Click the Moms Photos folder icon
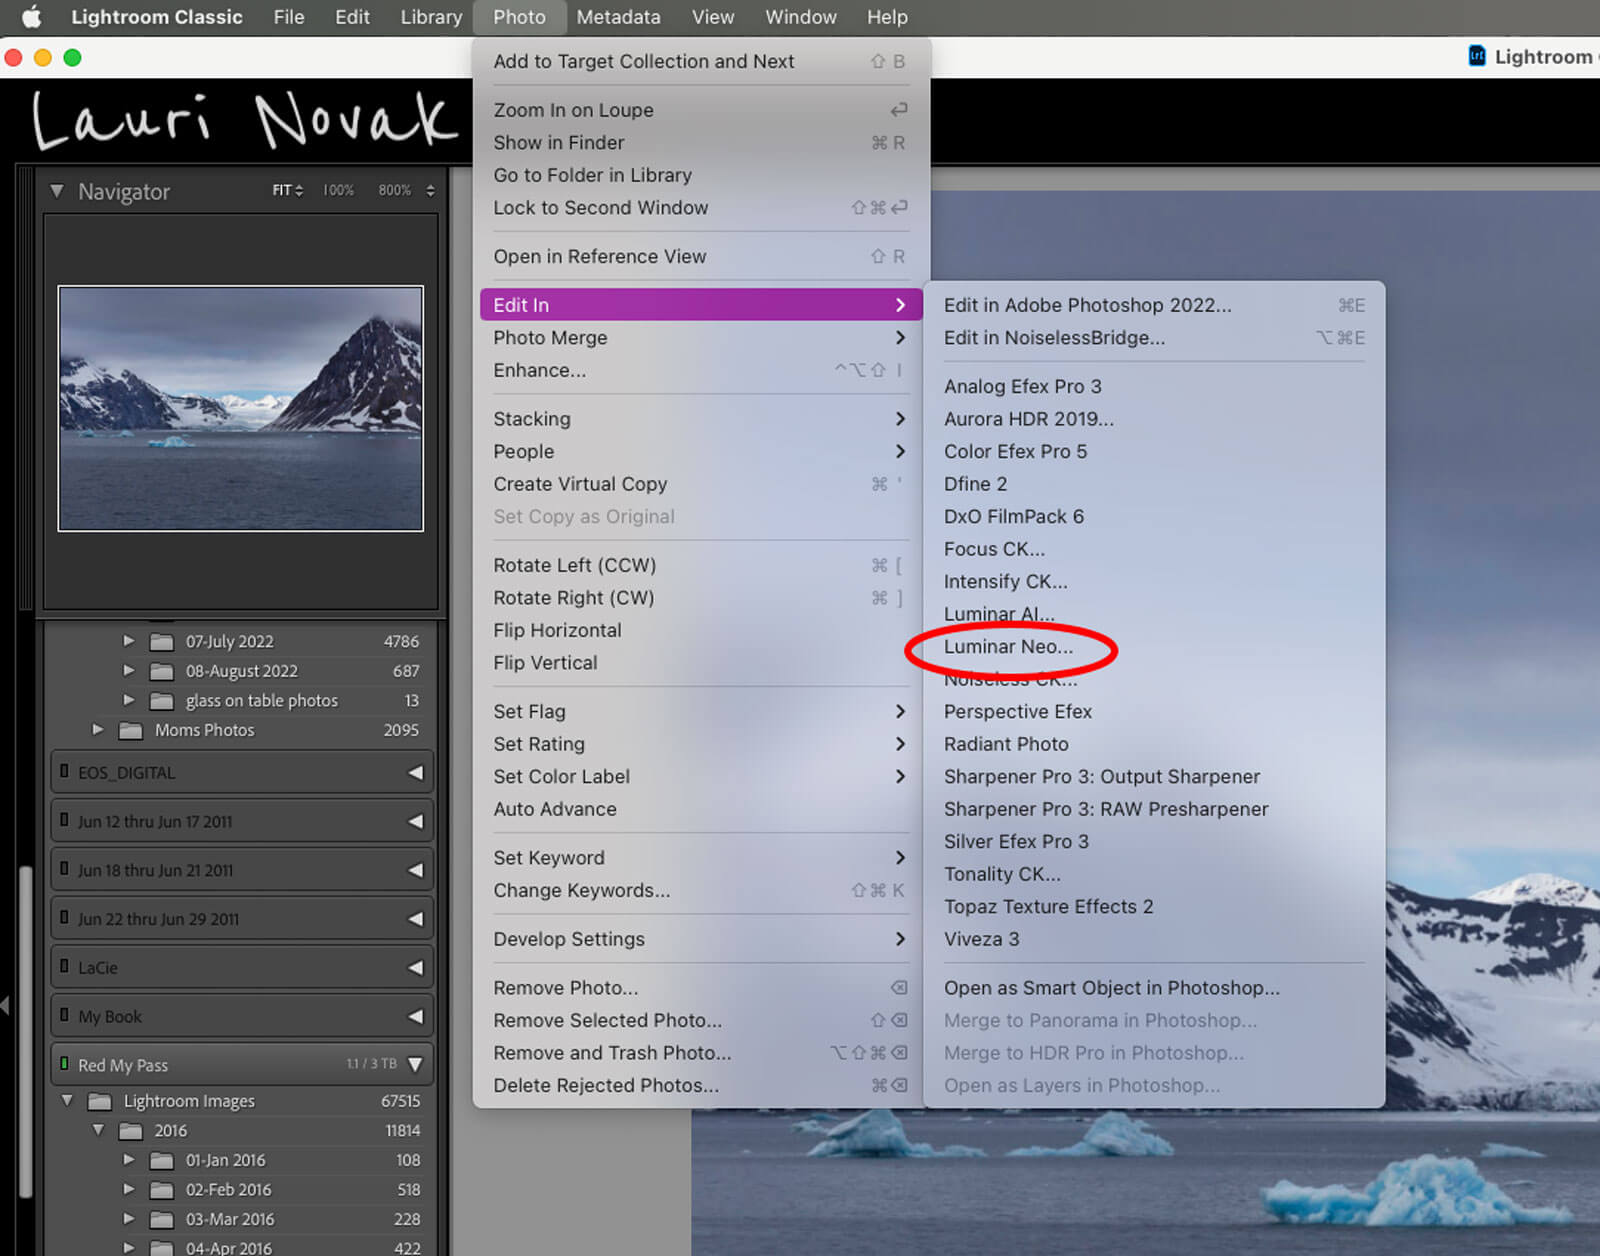1600x1256 pixels. coord(130,731)
